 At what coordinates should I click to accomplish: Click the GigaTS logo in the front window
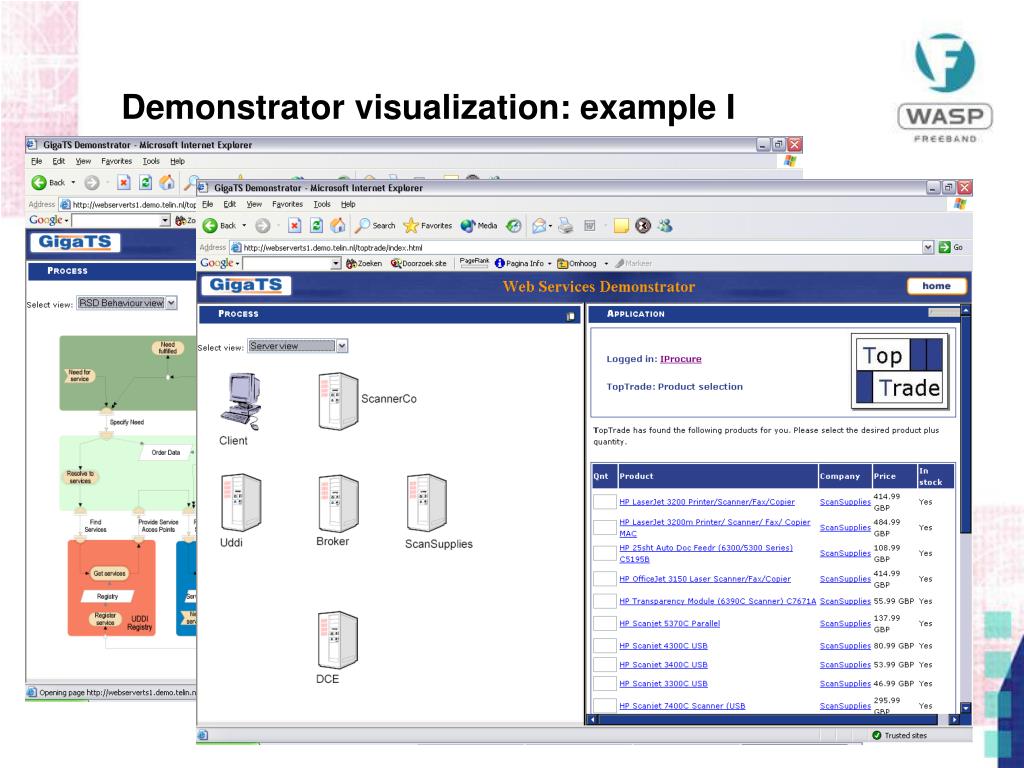pyautogui.click(x=246, y=285)
